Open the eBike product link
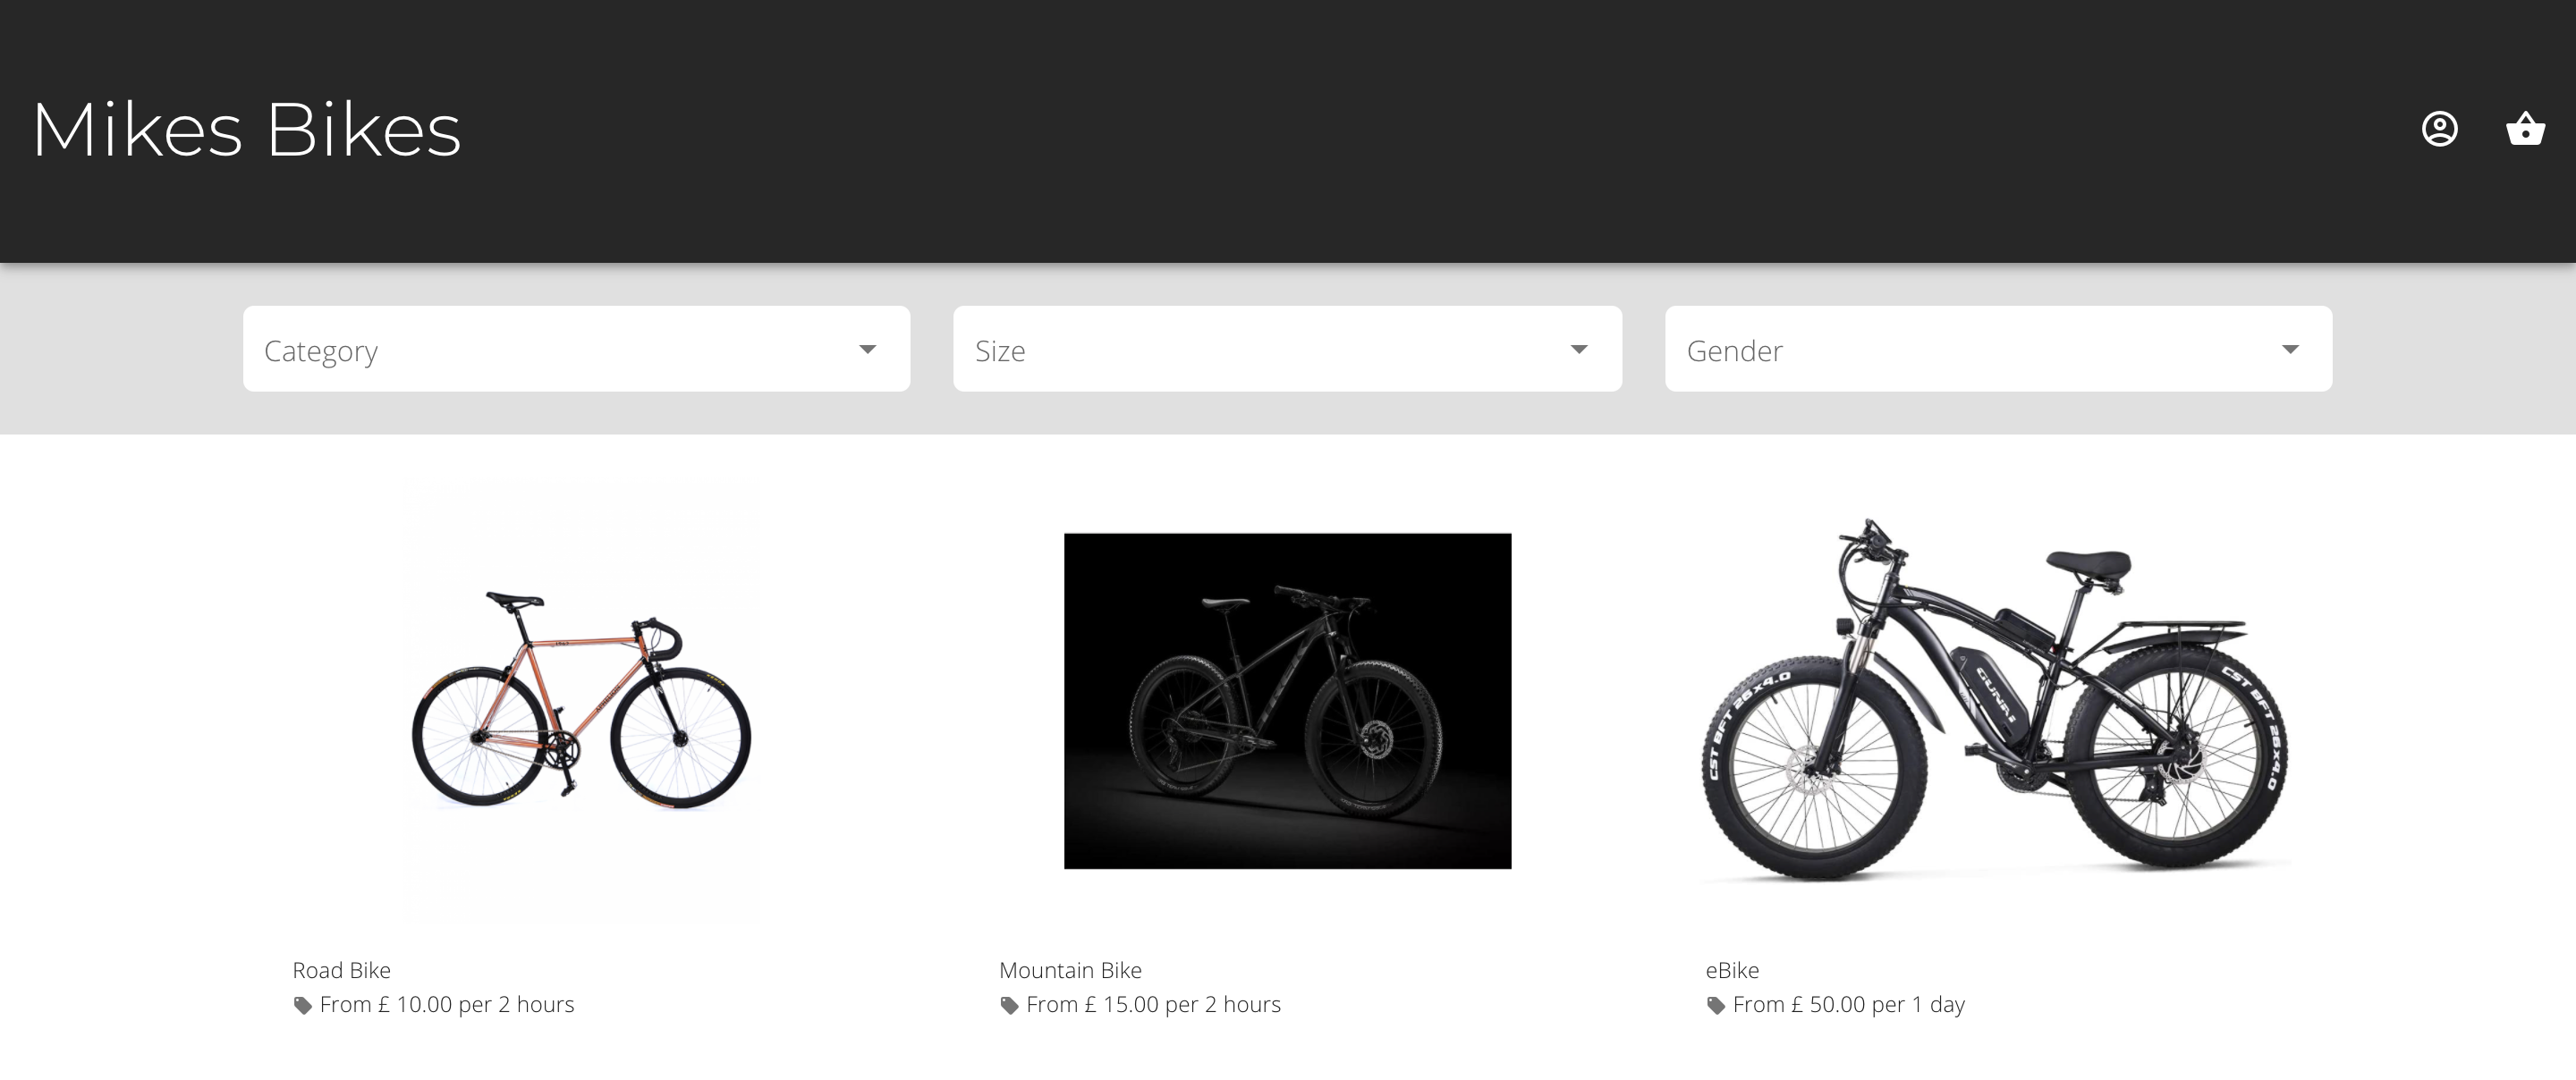Screen dimensions: 2576x1080 point(1732,970)
